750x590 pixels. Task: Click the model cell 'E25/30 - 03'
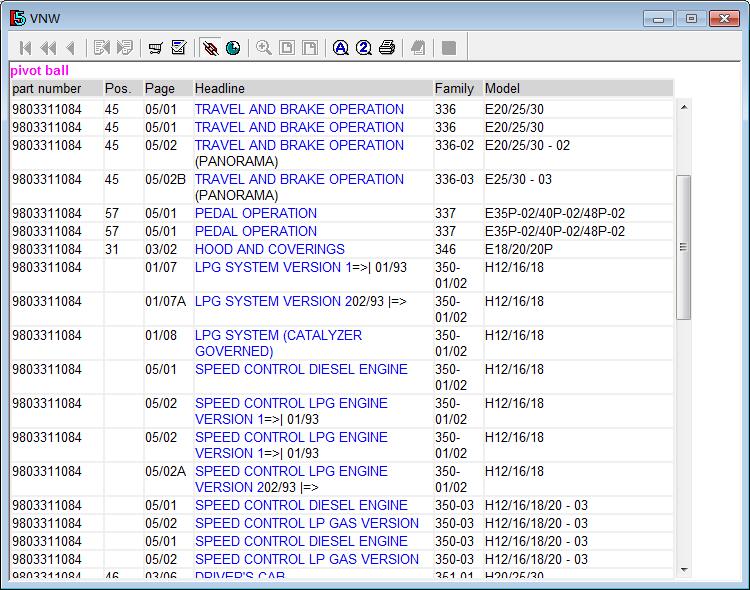coord(518,179)
